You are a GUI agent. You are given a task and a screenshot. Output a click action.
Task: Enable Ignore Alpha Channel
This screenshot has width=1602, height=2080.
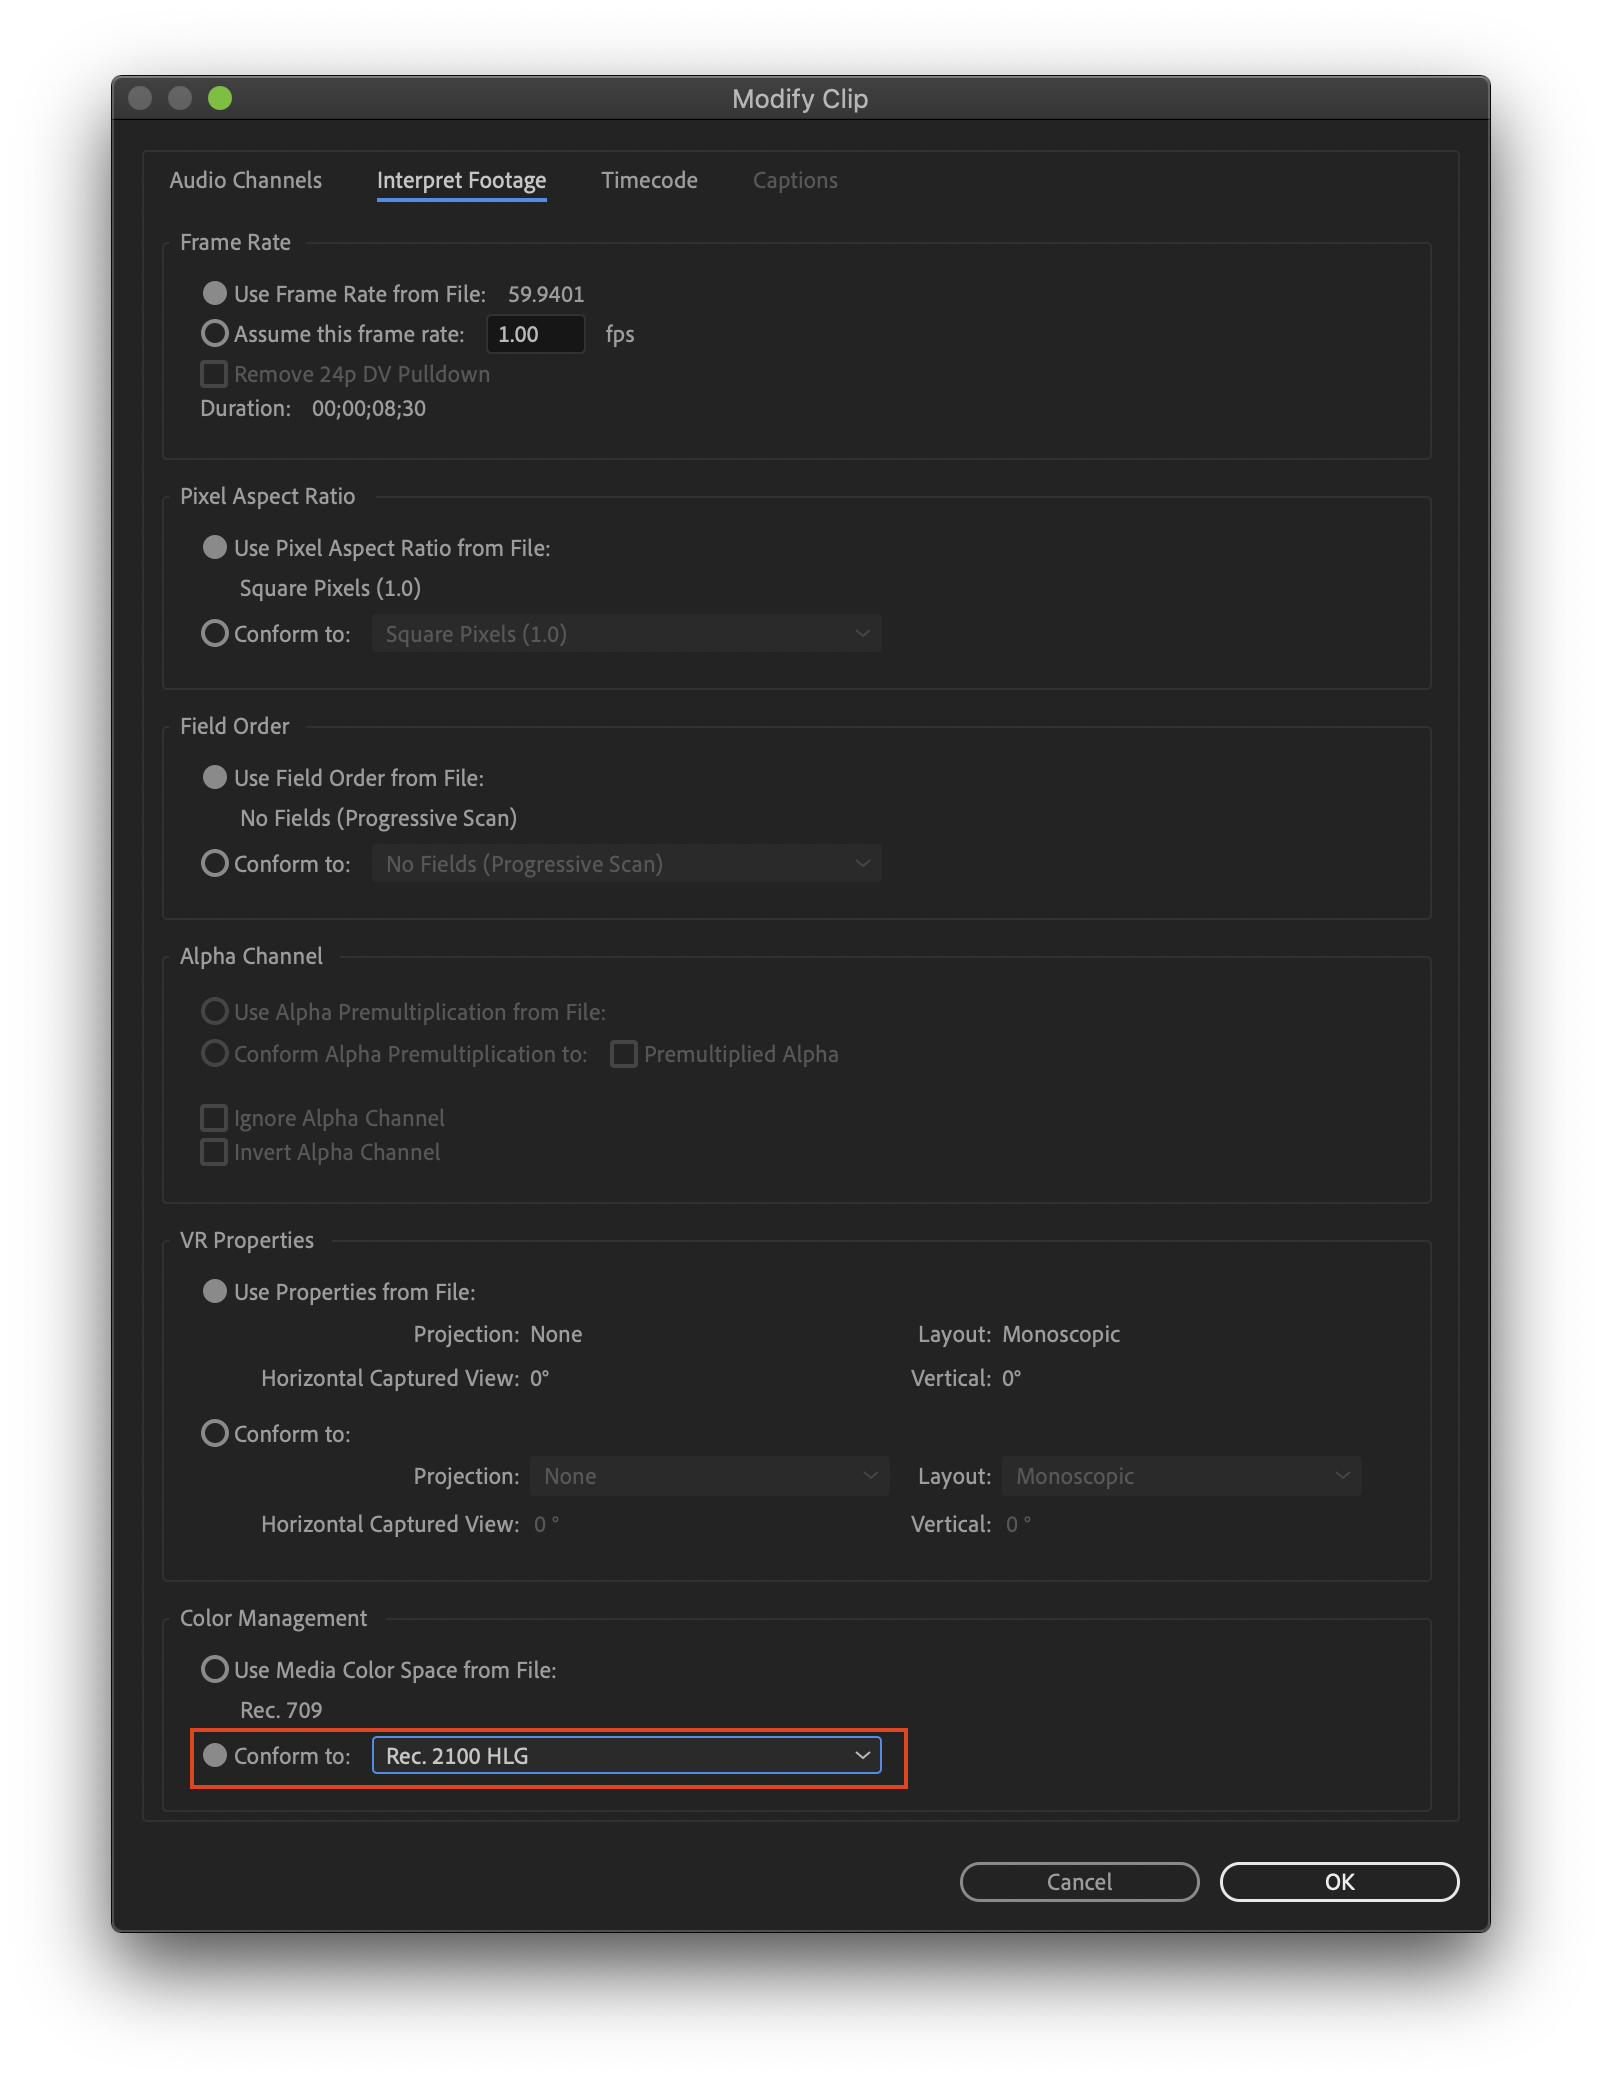pyautogui.click(x=213, y=1117)
